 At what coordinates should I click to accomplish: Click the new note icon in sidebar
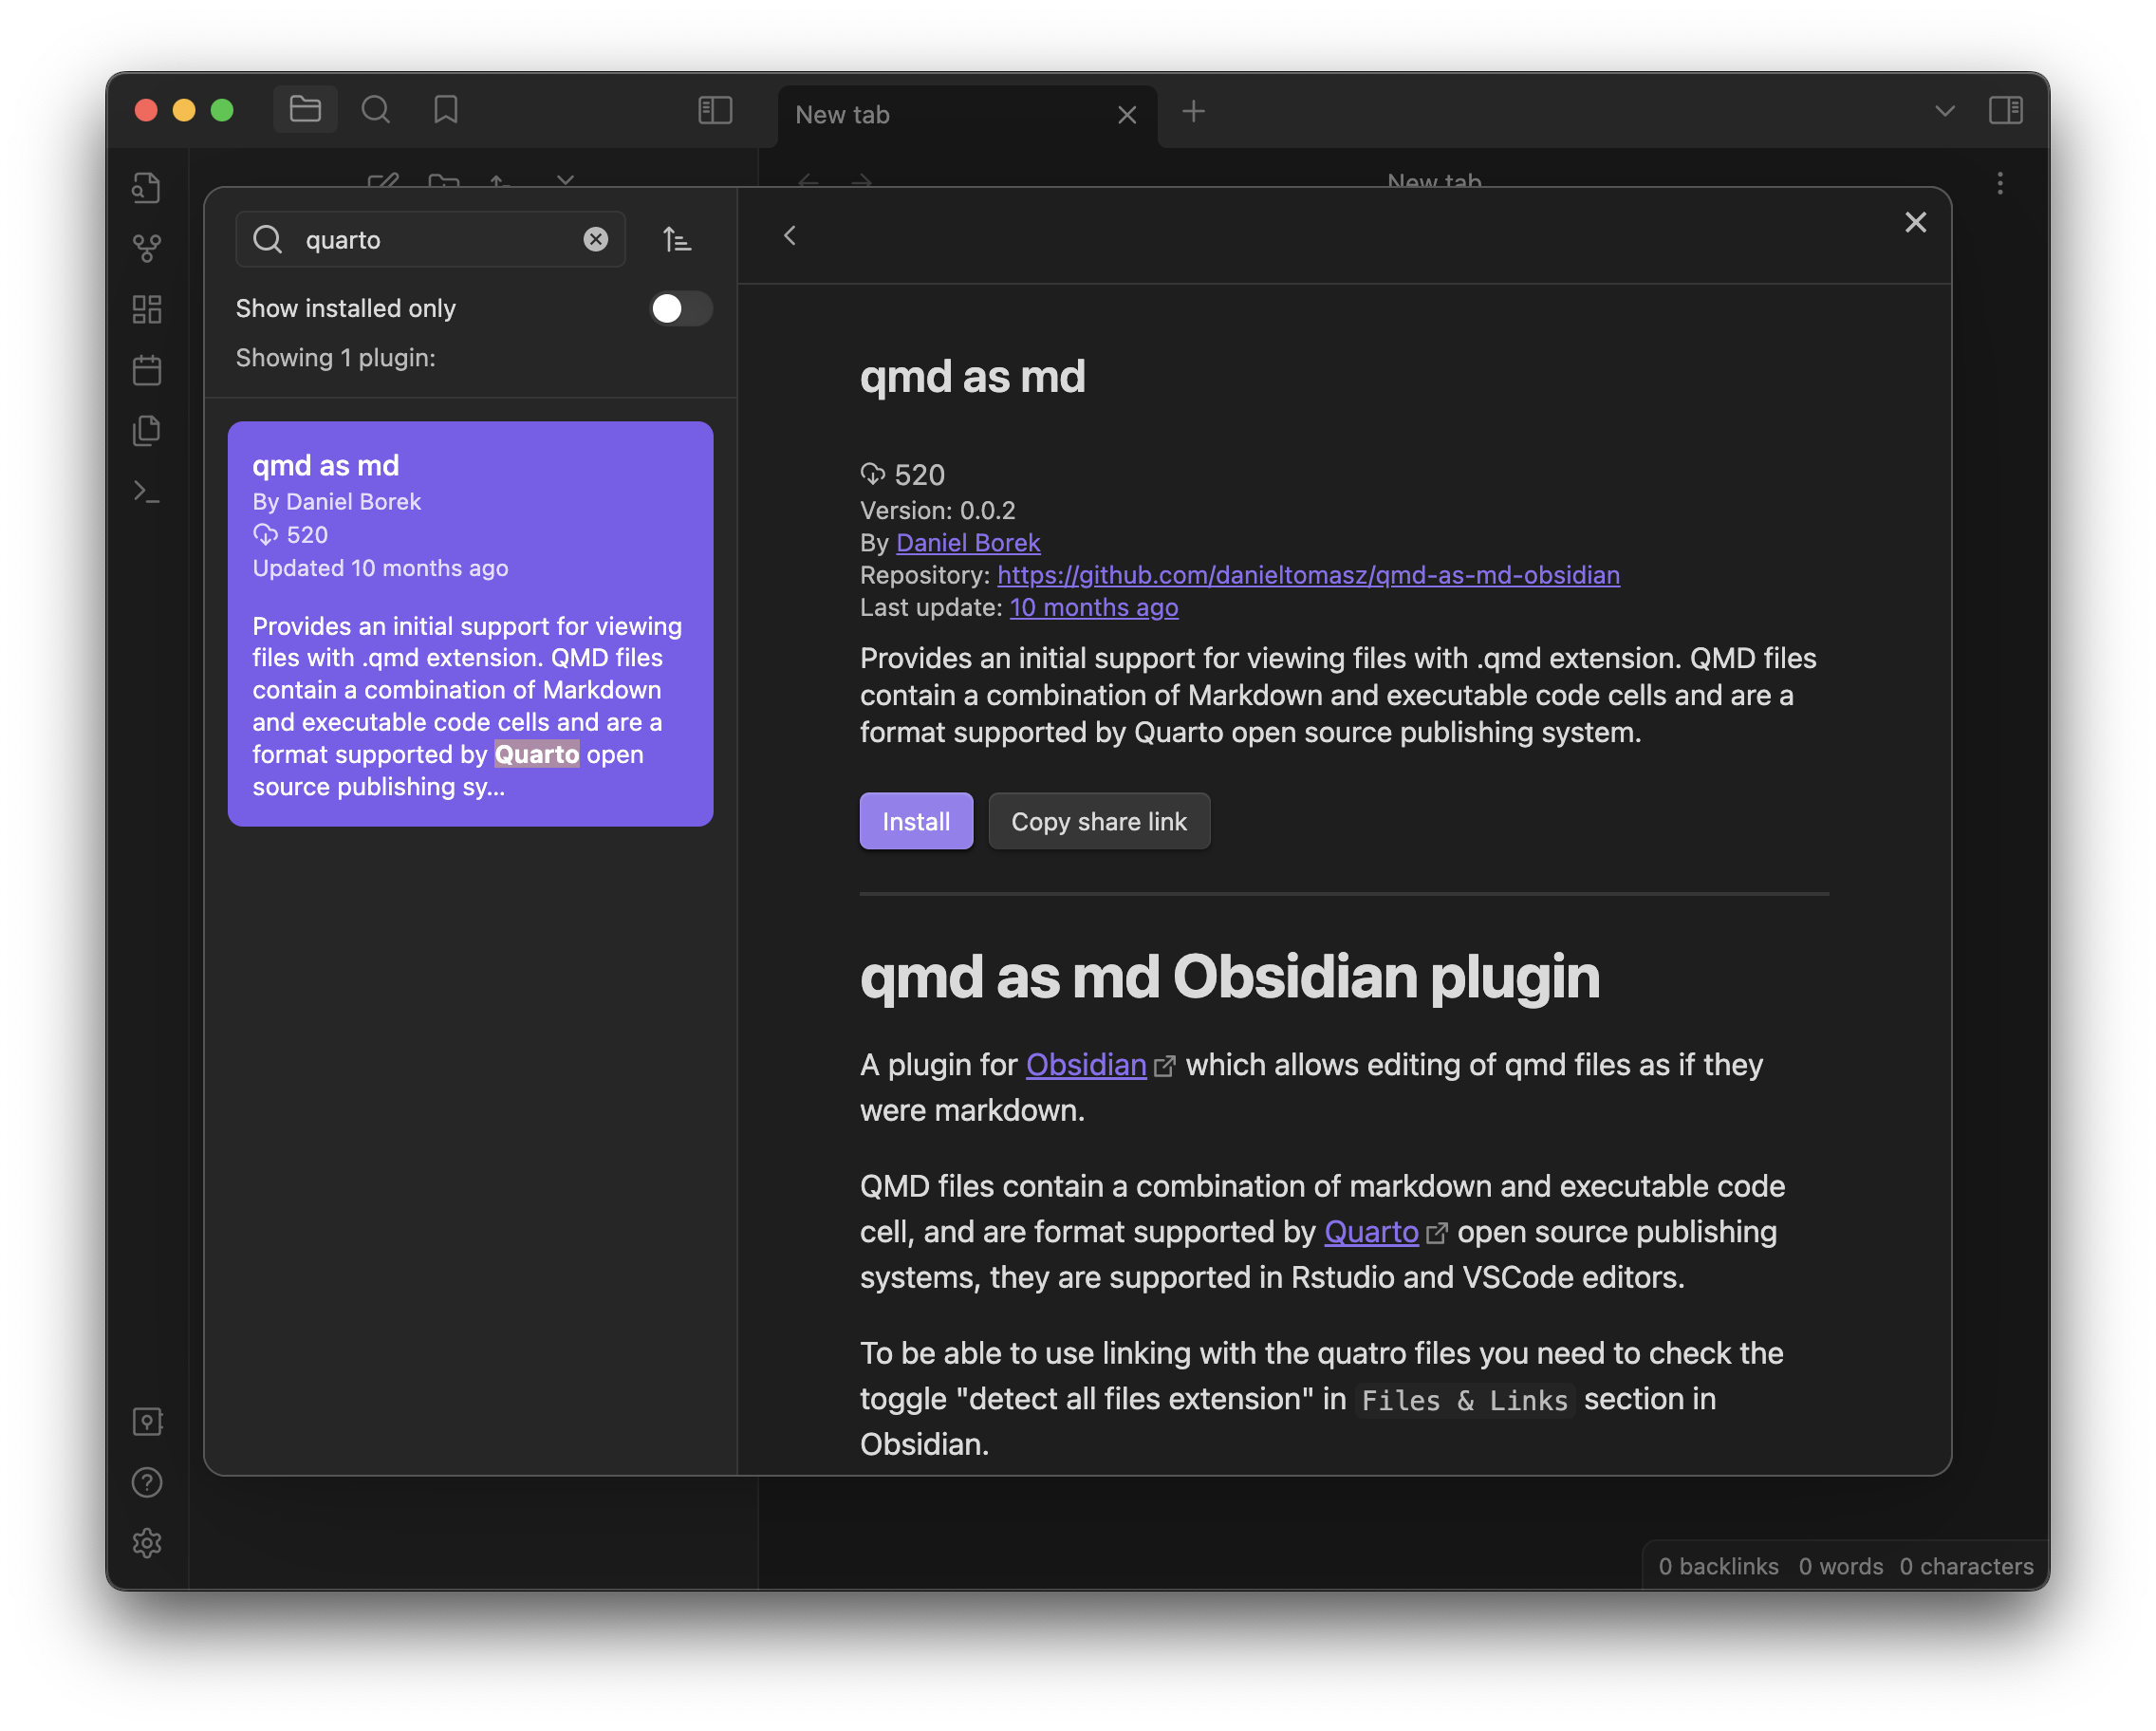(x=381, y=182)
